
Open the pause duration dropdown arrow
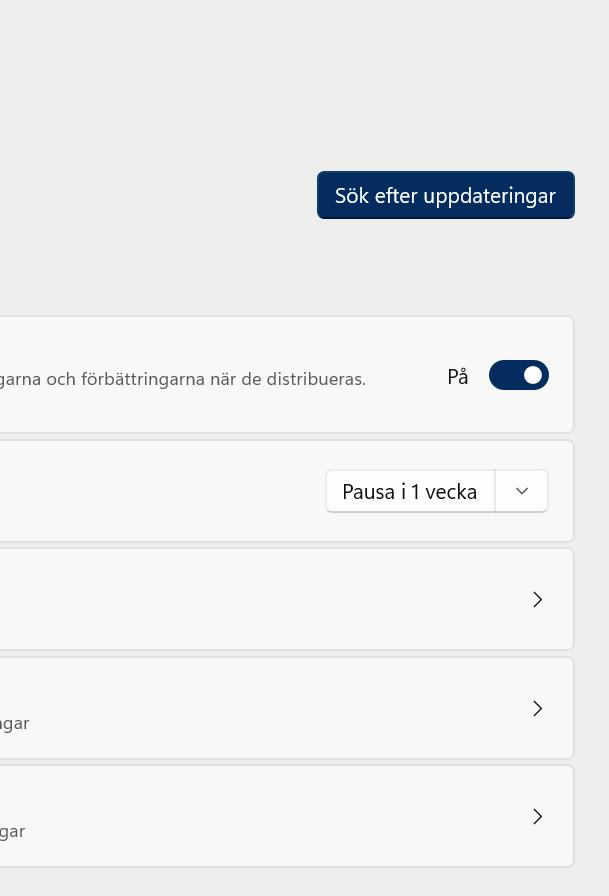click(521, 491)
